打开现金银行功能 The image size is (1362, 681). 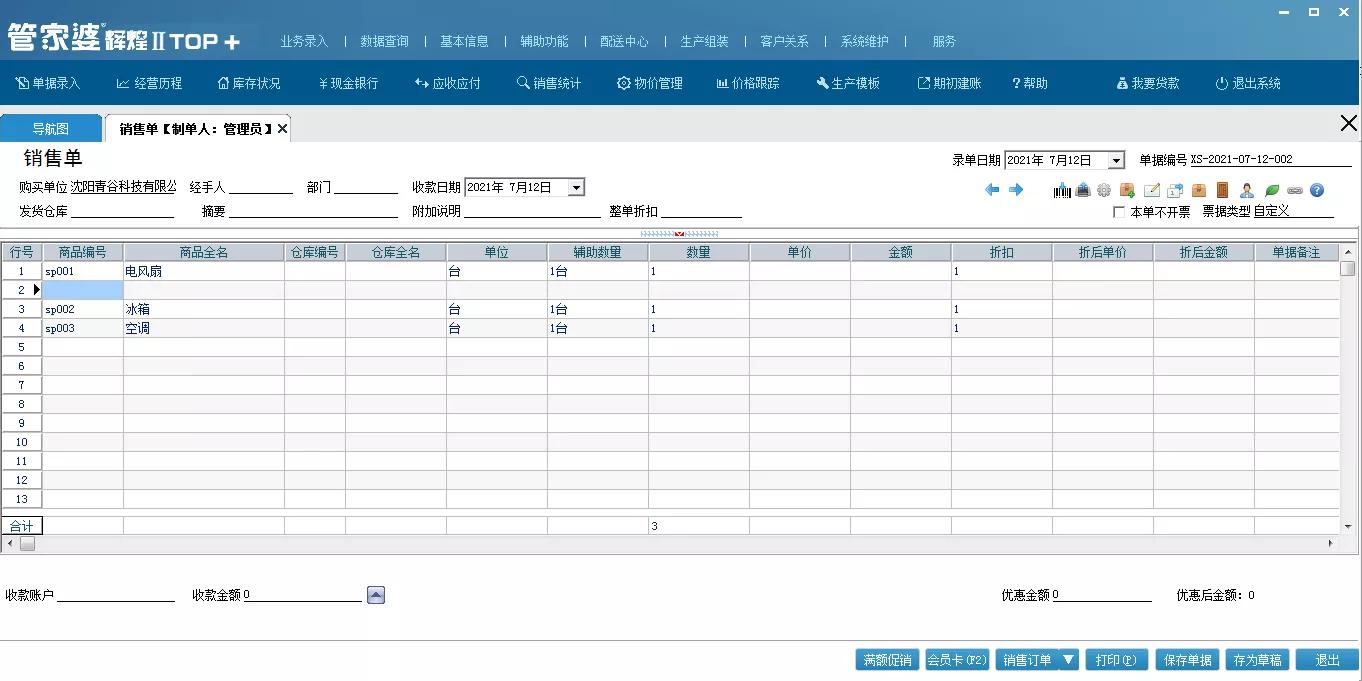(x=348, y=83)
